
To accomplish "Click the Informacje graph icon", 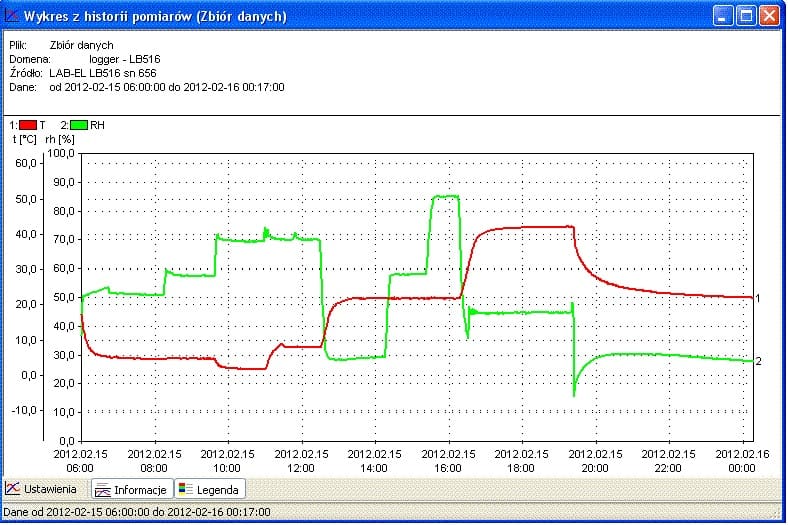I will pos(103,490).
